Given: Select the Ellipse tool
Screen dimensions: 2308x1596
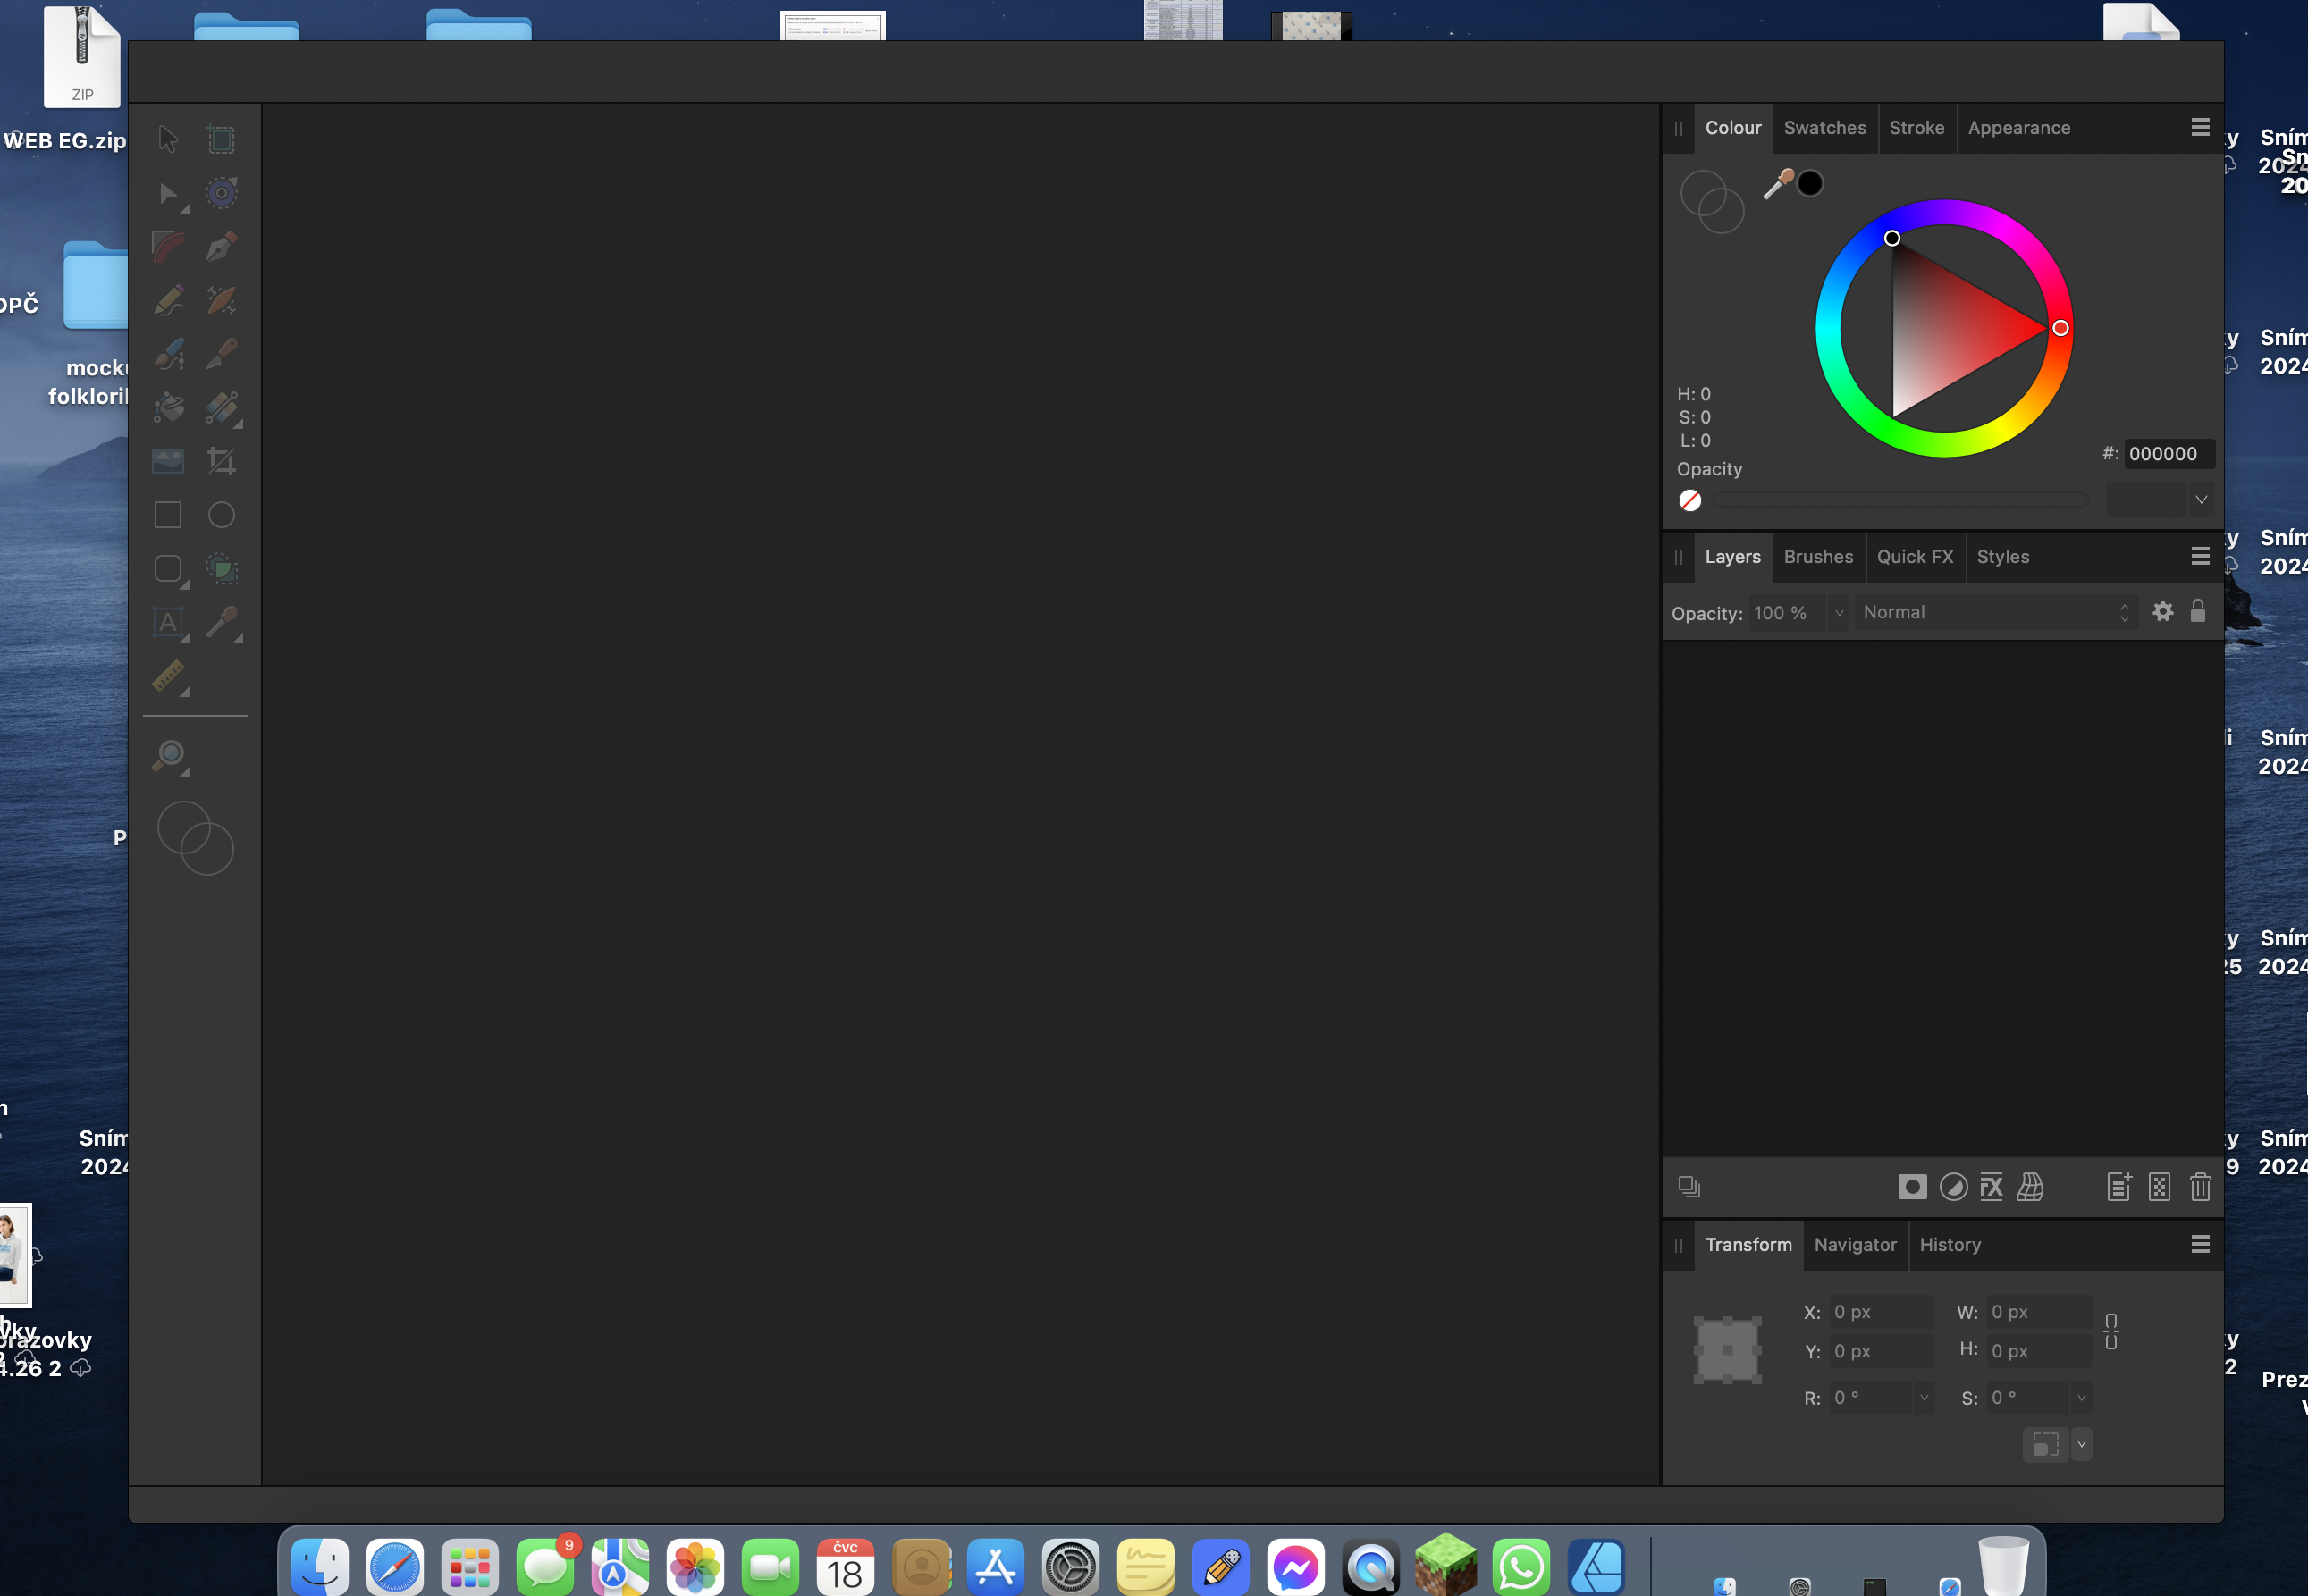Looking at the screenshot, I should (x=221, y=515).
